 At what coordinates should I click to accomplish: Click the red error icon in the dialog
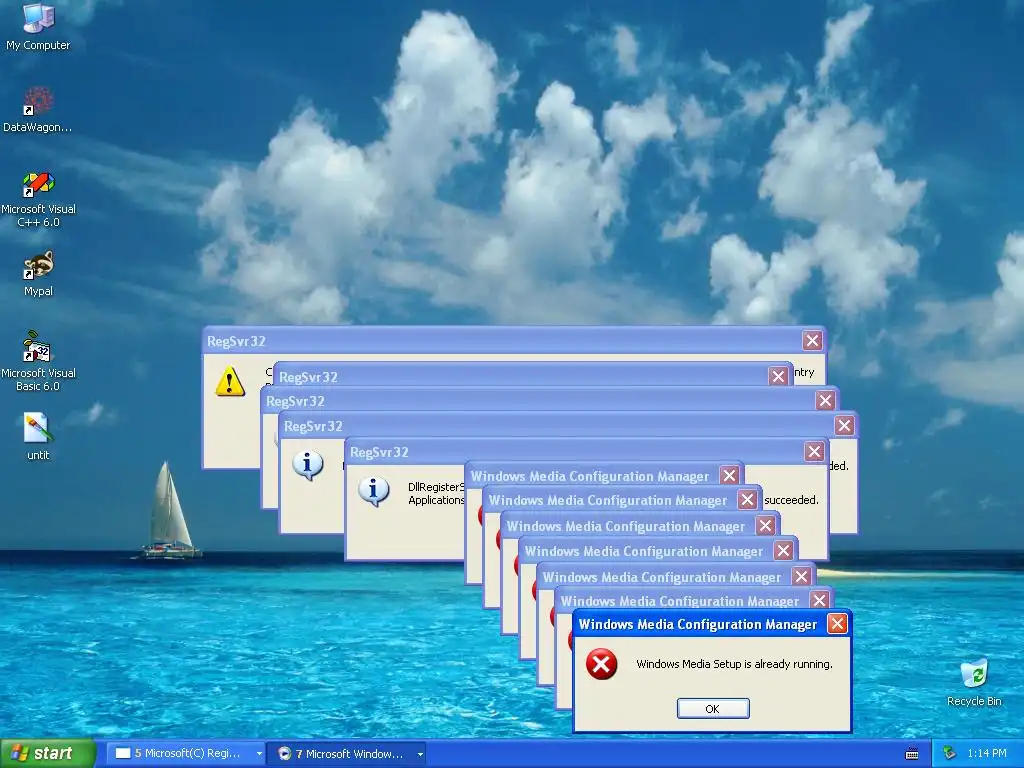(x=601, y=664)
